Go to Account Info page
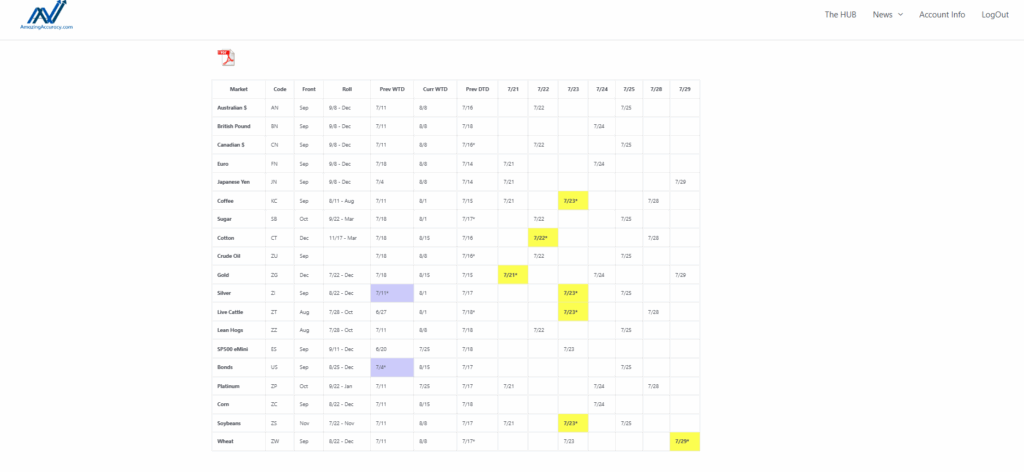 [942, 15]
